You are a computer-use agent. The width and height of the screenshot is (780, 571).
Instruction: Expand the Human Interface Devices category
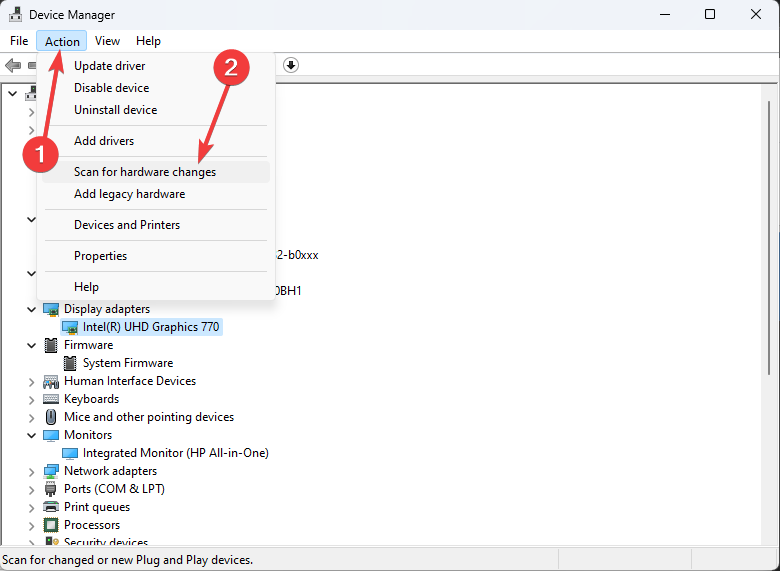tap(31, 381)
